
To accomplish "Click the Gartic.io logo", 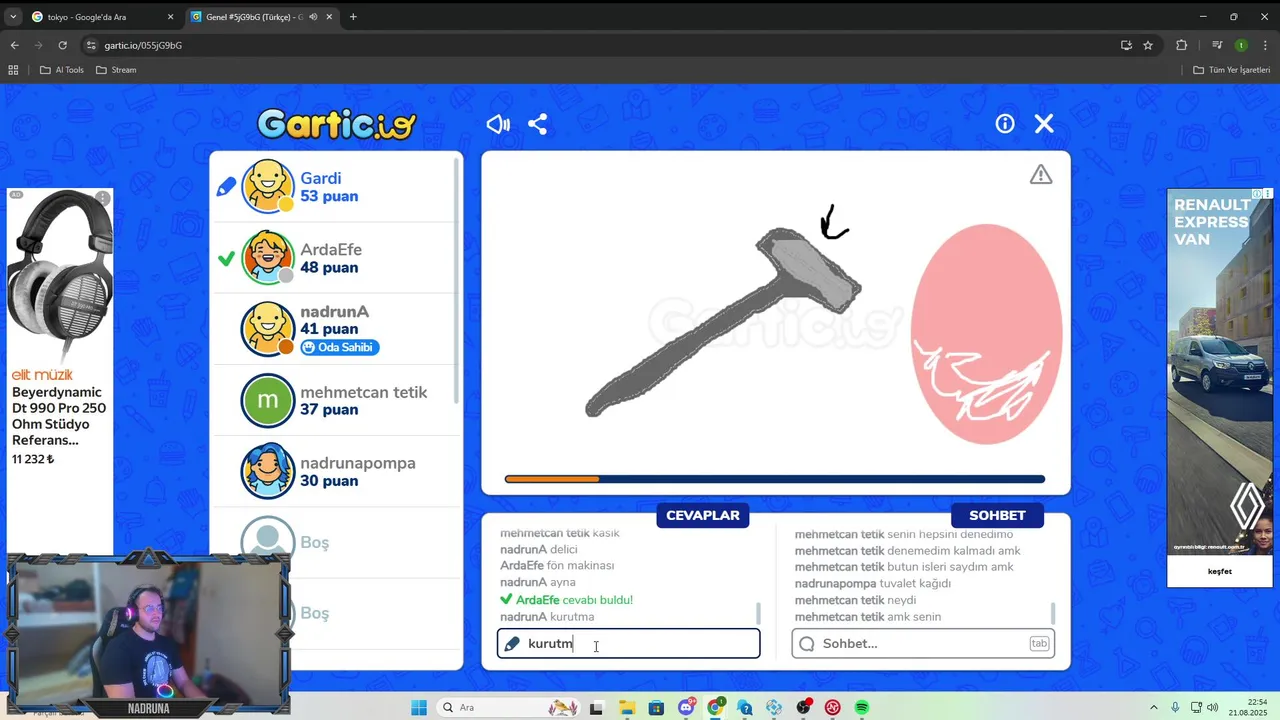I will 336,124.
